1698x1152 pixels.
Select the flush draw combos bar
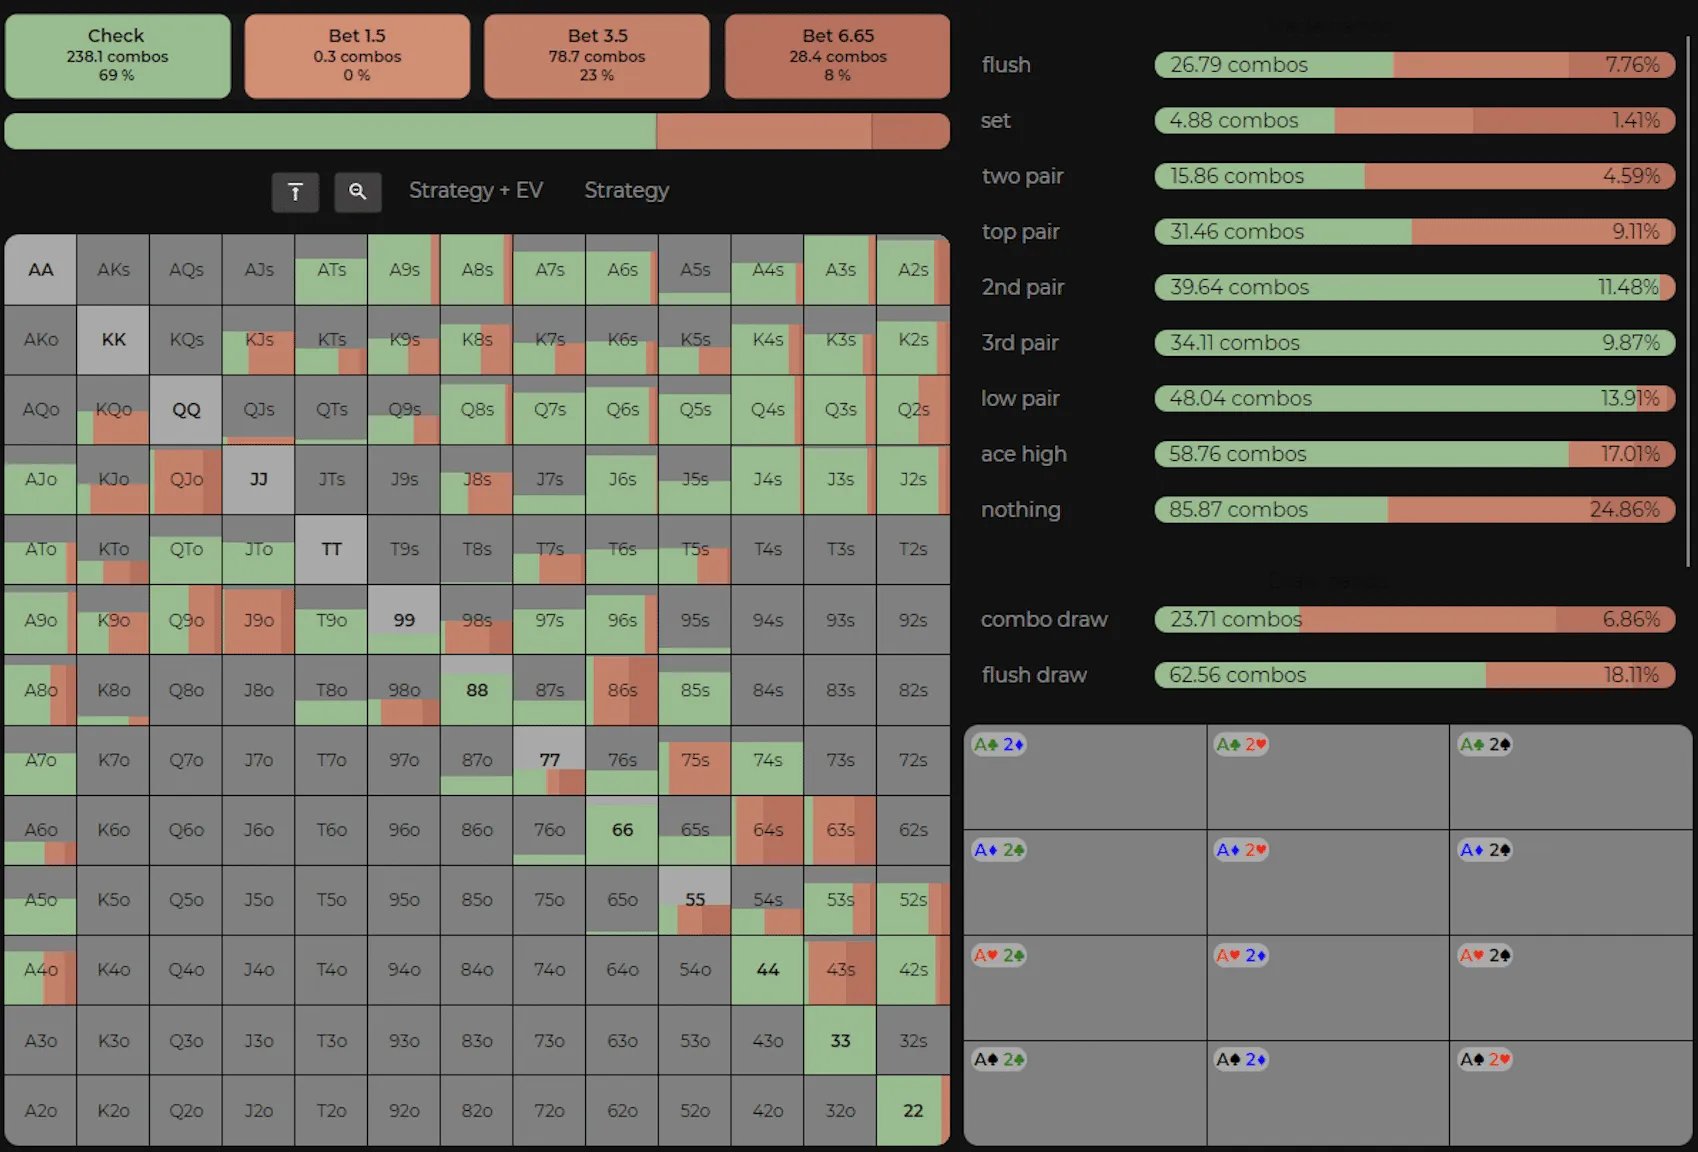click(1414, 675)
